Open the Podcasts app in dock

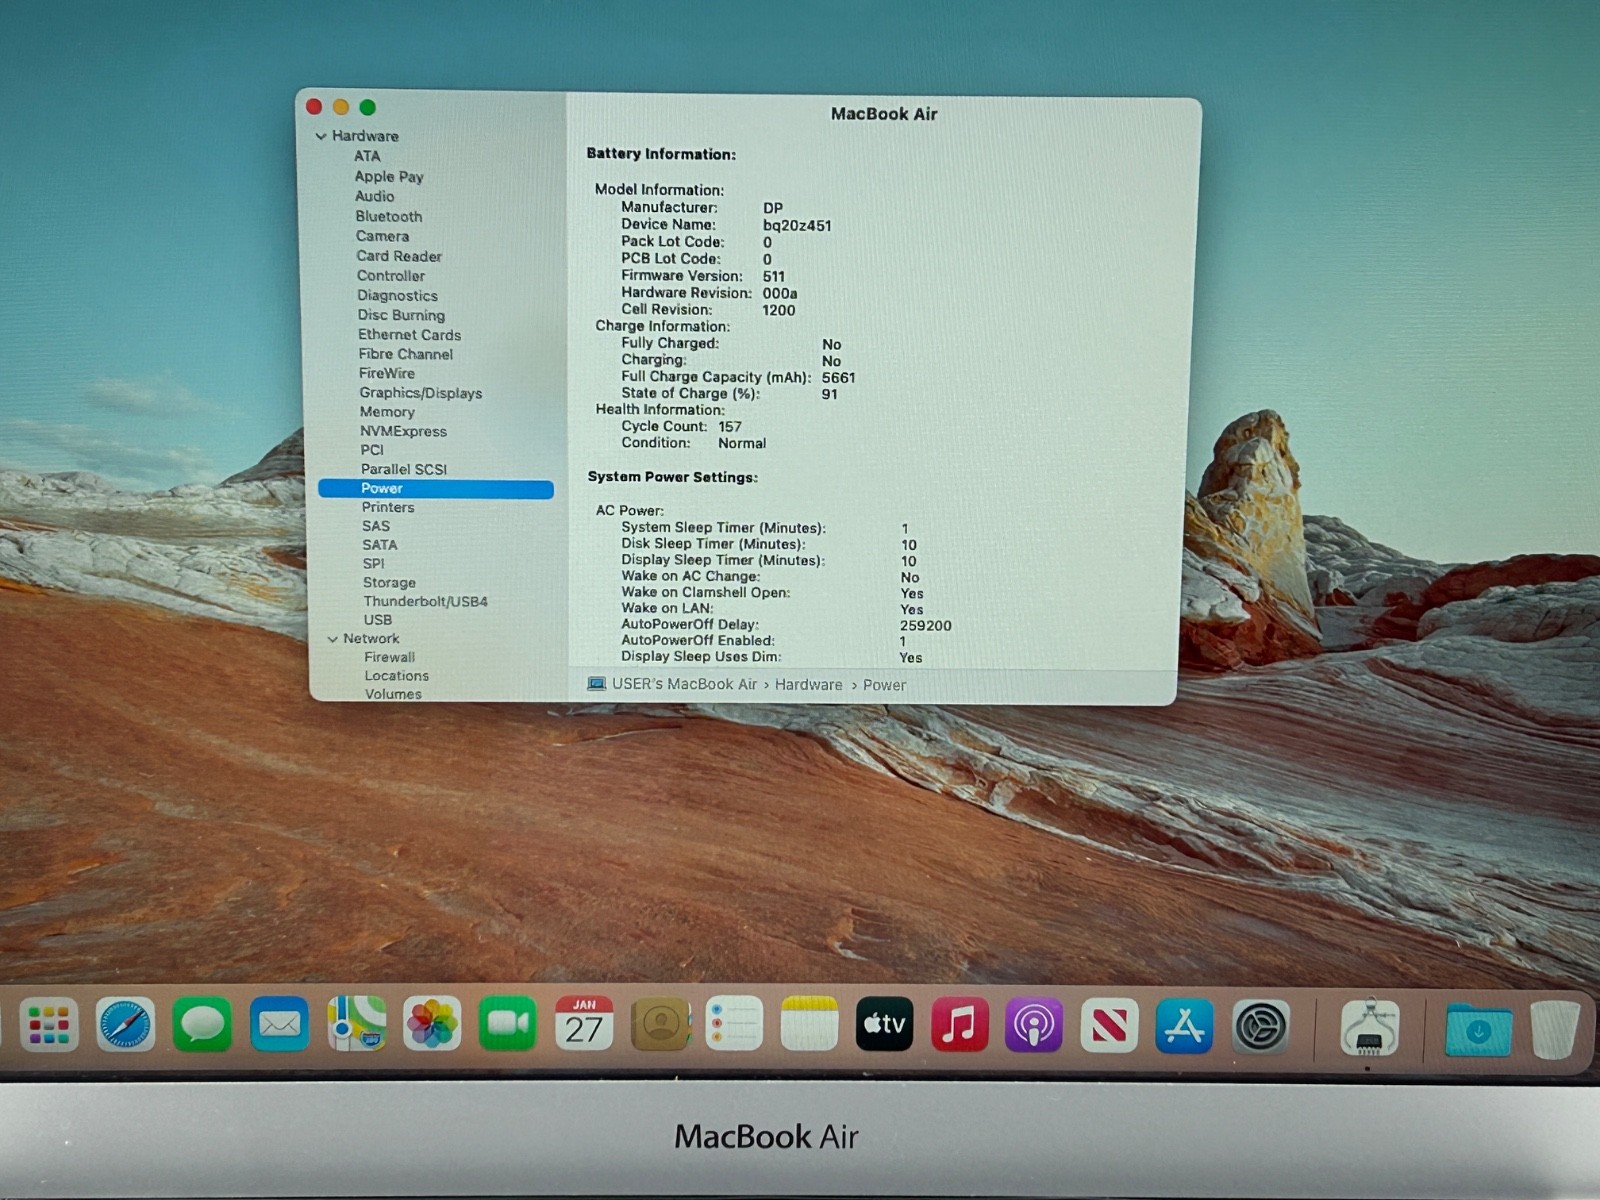coord(1034,1025)
